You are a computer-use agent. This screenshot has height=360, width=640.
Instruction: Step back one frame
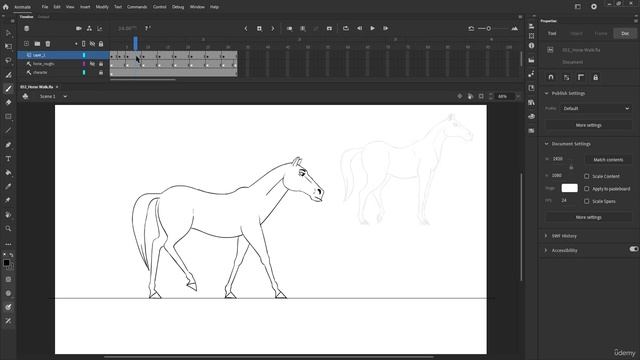coord(359,29)
